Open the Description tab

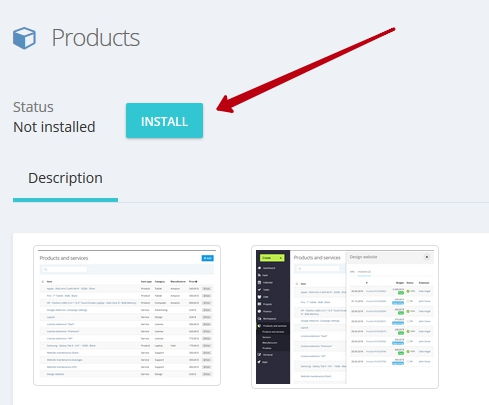click(65, 178)
